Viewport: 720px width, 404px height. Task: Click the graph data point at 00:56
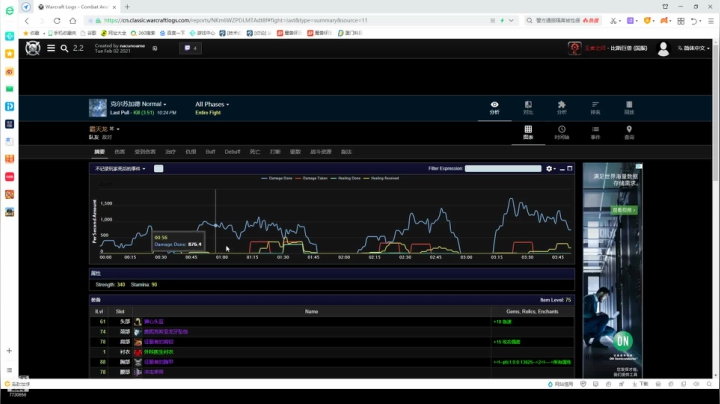coord(215,225)
